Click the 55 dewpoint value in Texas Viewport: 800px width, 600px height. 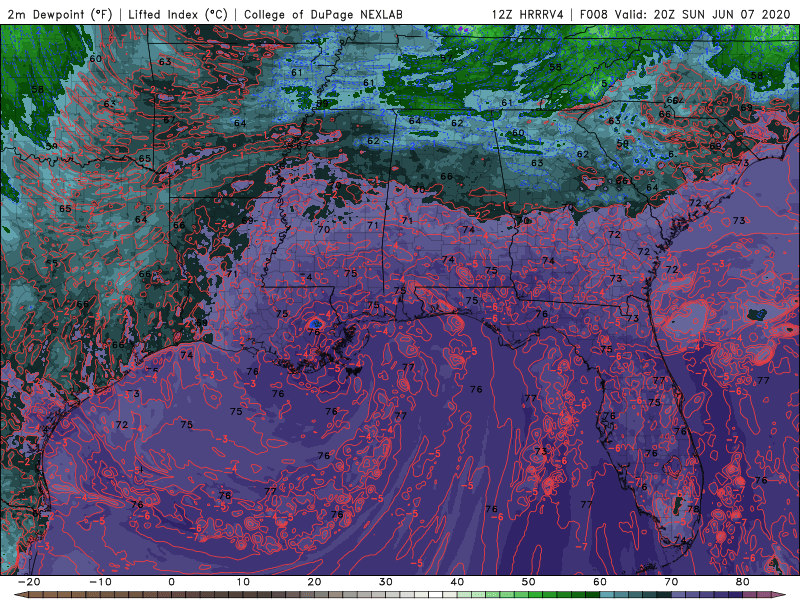pos(52,263)
